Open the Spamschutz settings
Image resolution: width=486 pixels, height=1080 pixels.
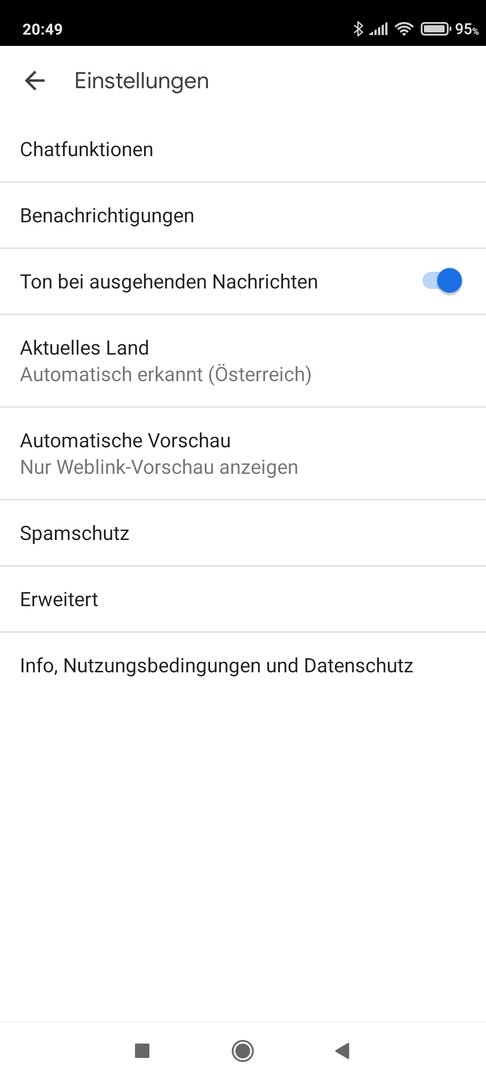click(x=243, y=533)
